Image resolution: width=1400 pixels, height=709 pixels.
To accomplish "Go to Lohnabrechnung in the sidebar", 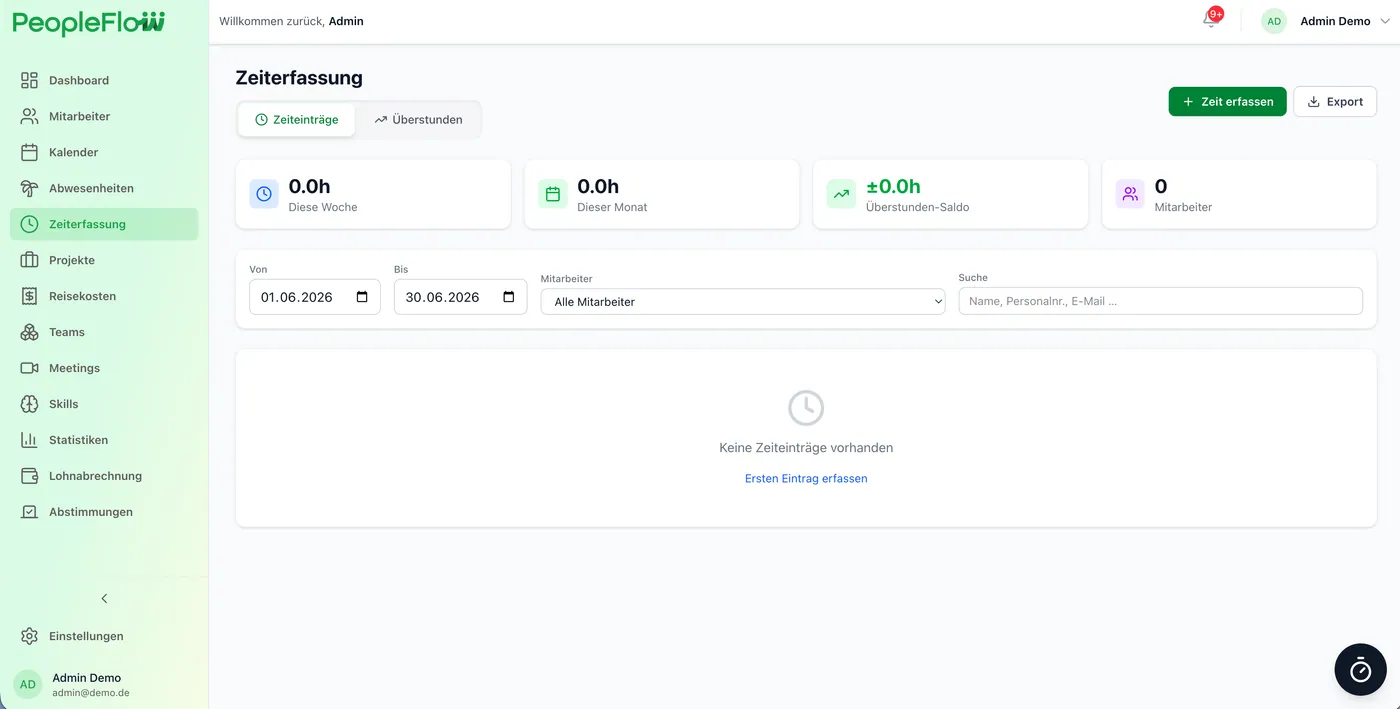I will (x=104, y=476).
